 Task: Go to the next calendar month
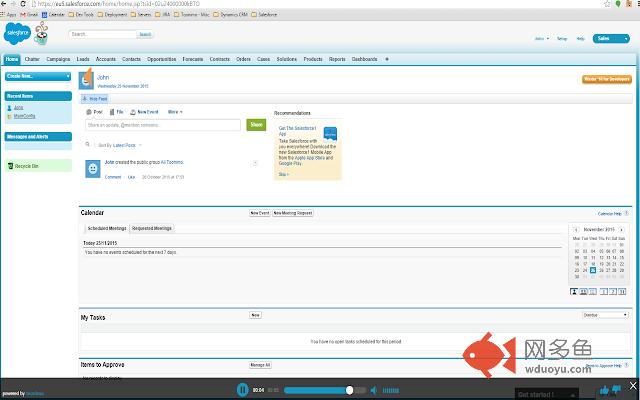click(x=621, y=229)
